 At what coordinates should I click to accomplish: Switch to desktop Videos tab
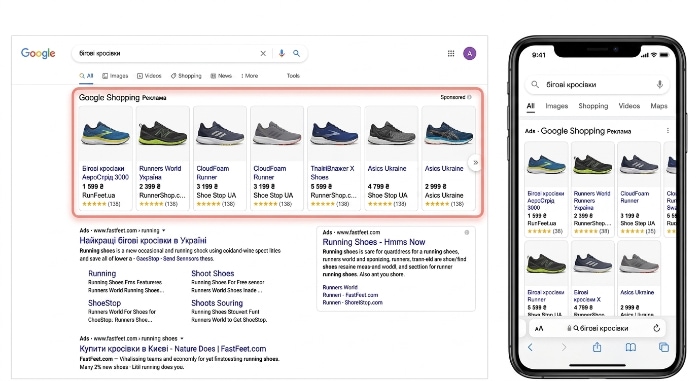pos(149,76)
